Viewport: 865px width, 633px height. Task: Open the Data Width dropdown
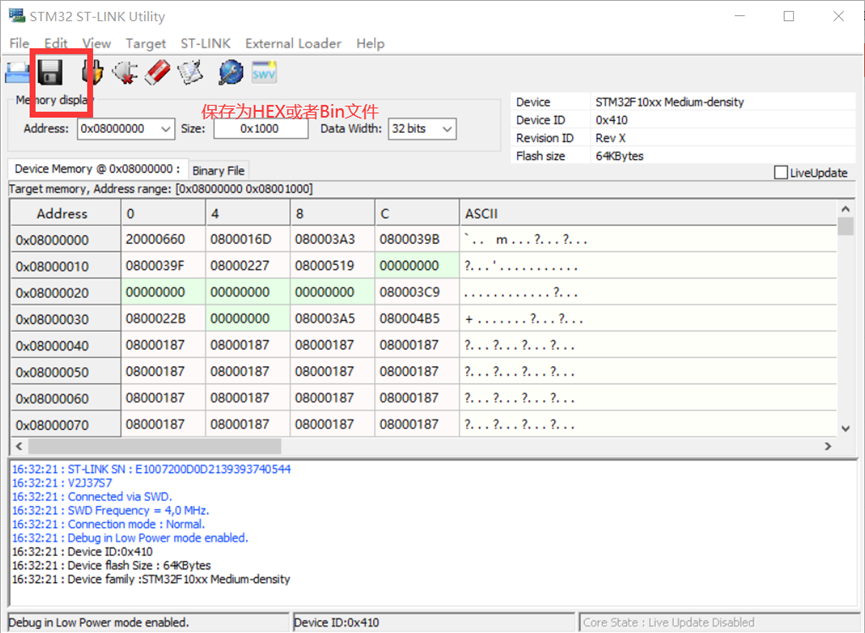(x=447, y=129)
